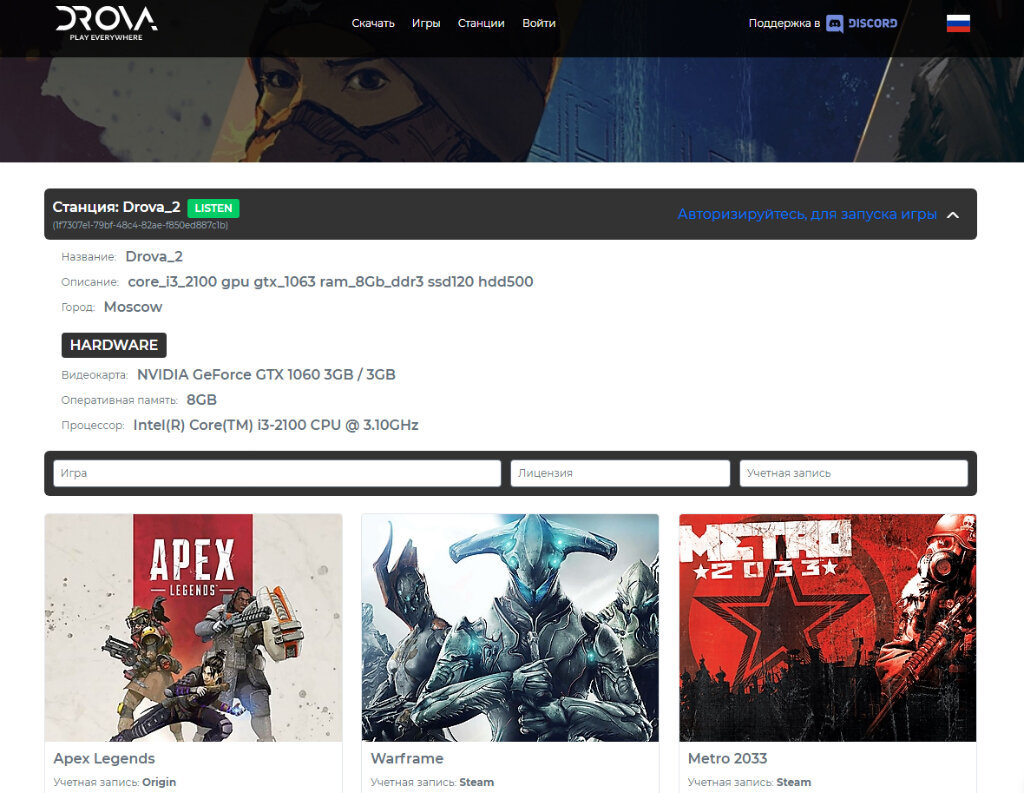Open the Warframe cover image

click(x=510, y=628)
